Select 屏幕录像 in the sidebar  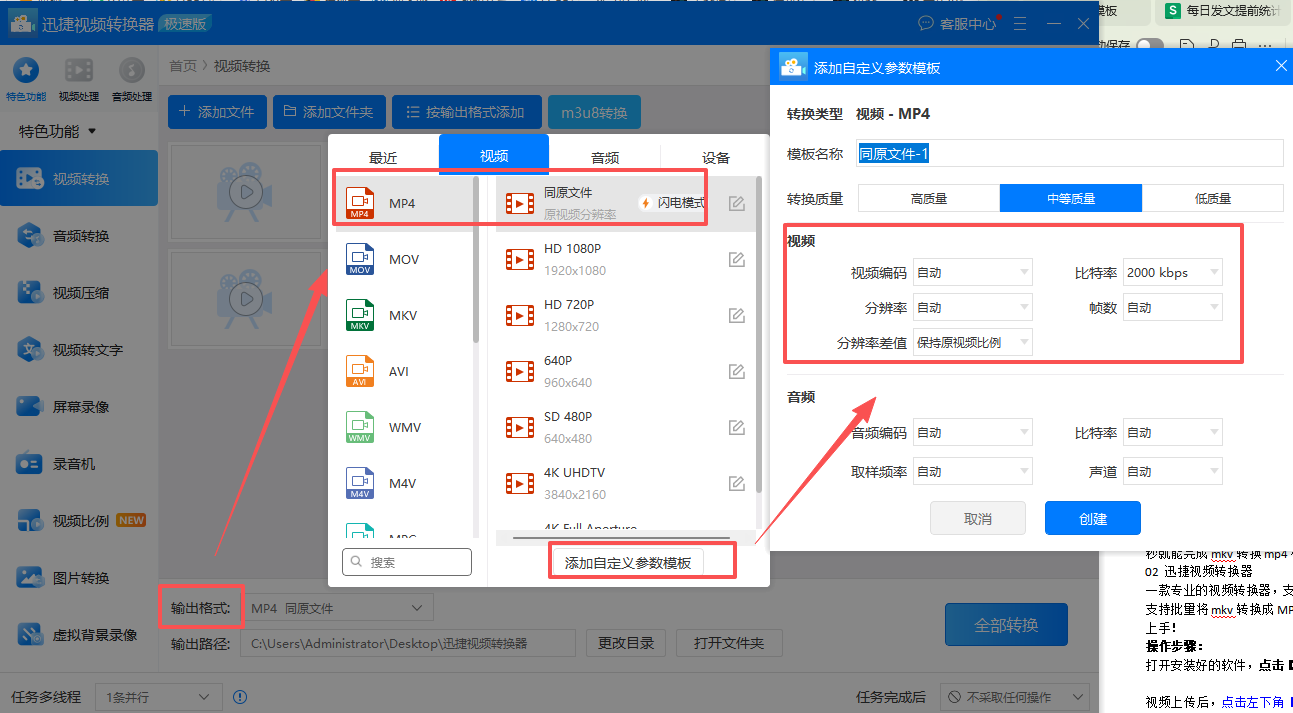79,407
